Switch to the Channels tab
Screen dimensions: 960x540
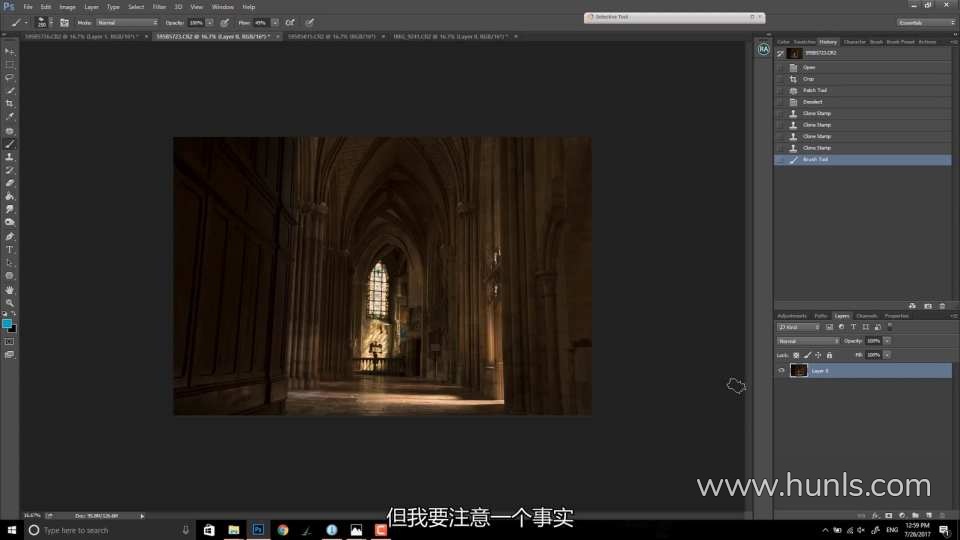coord(866,316)
